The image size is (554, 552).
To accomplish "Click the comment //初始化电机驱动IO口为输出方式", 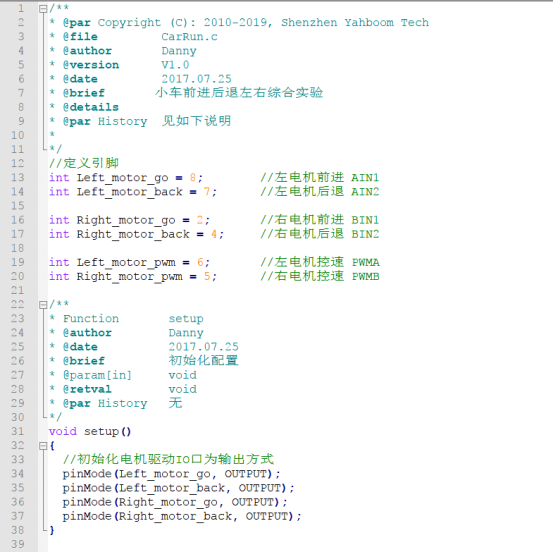I will click(168, 459).
